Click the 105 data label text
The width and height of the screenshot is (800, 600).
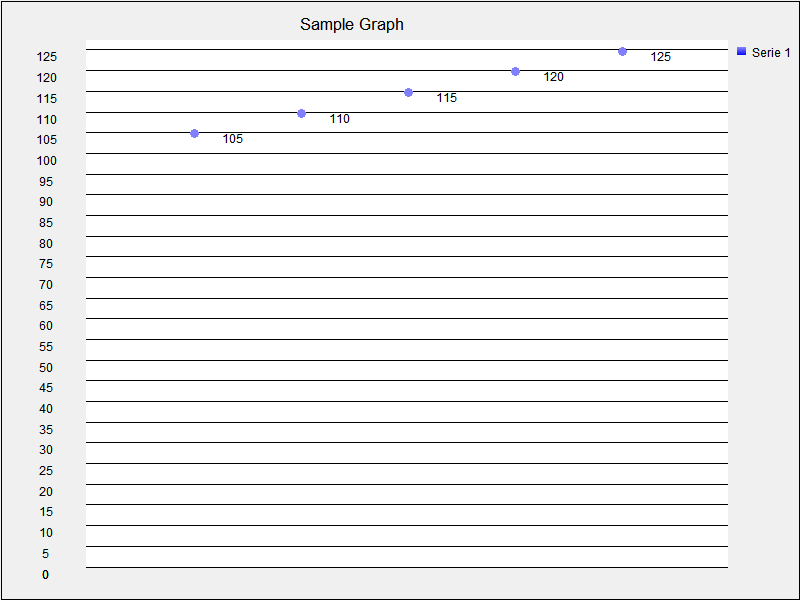pyautogui.click(x=231, y=139)
